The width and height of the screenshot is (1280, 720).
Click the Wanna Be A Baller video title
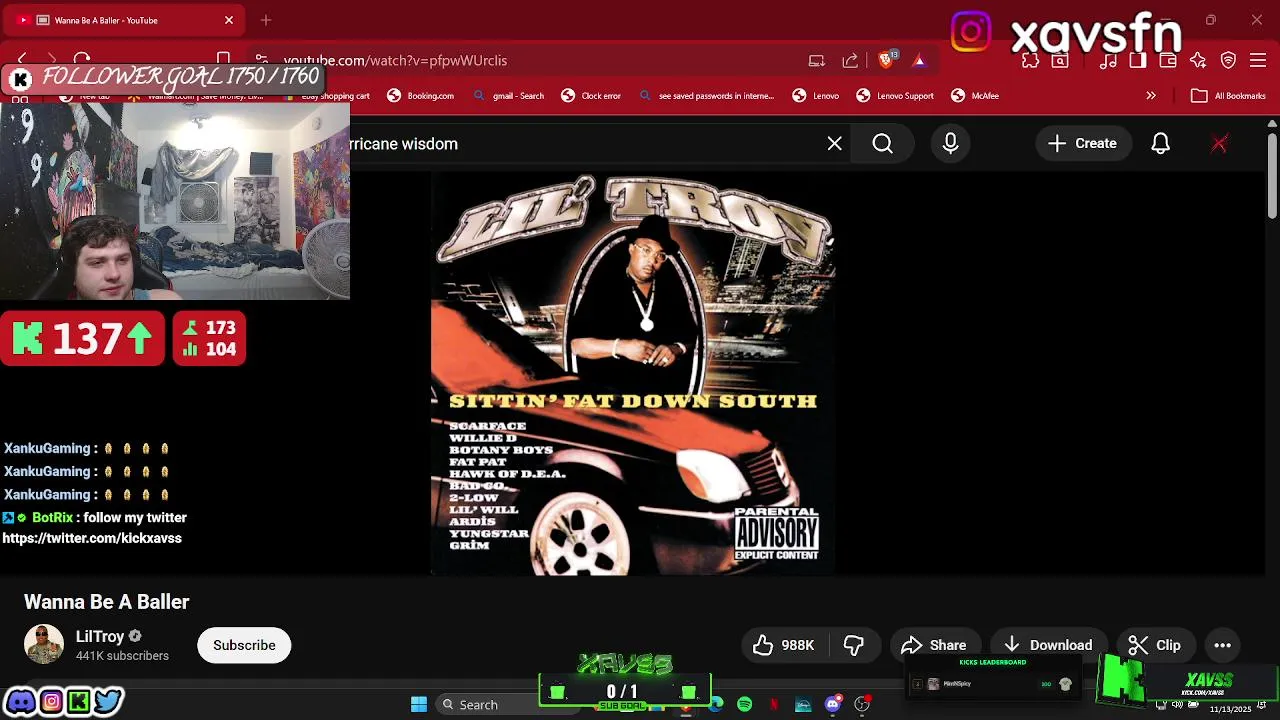[x=107, y=602]
